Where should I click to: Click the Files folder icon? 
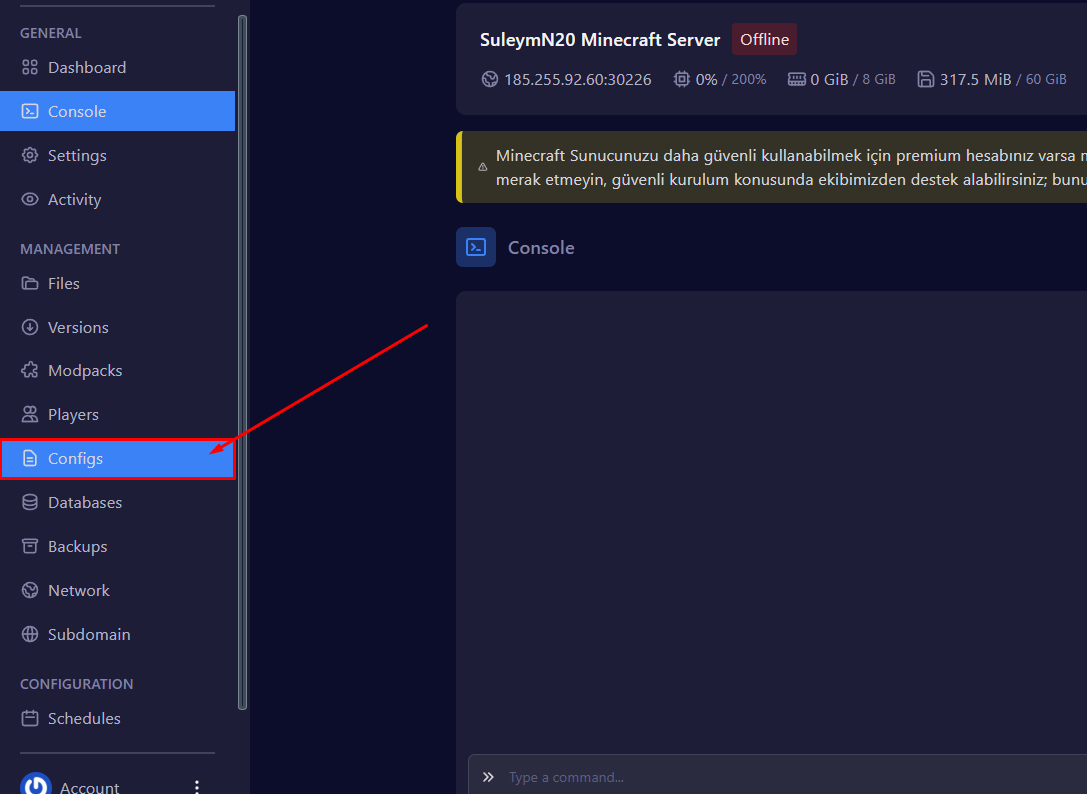30,283
